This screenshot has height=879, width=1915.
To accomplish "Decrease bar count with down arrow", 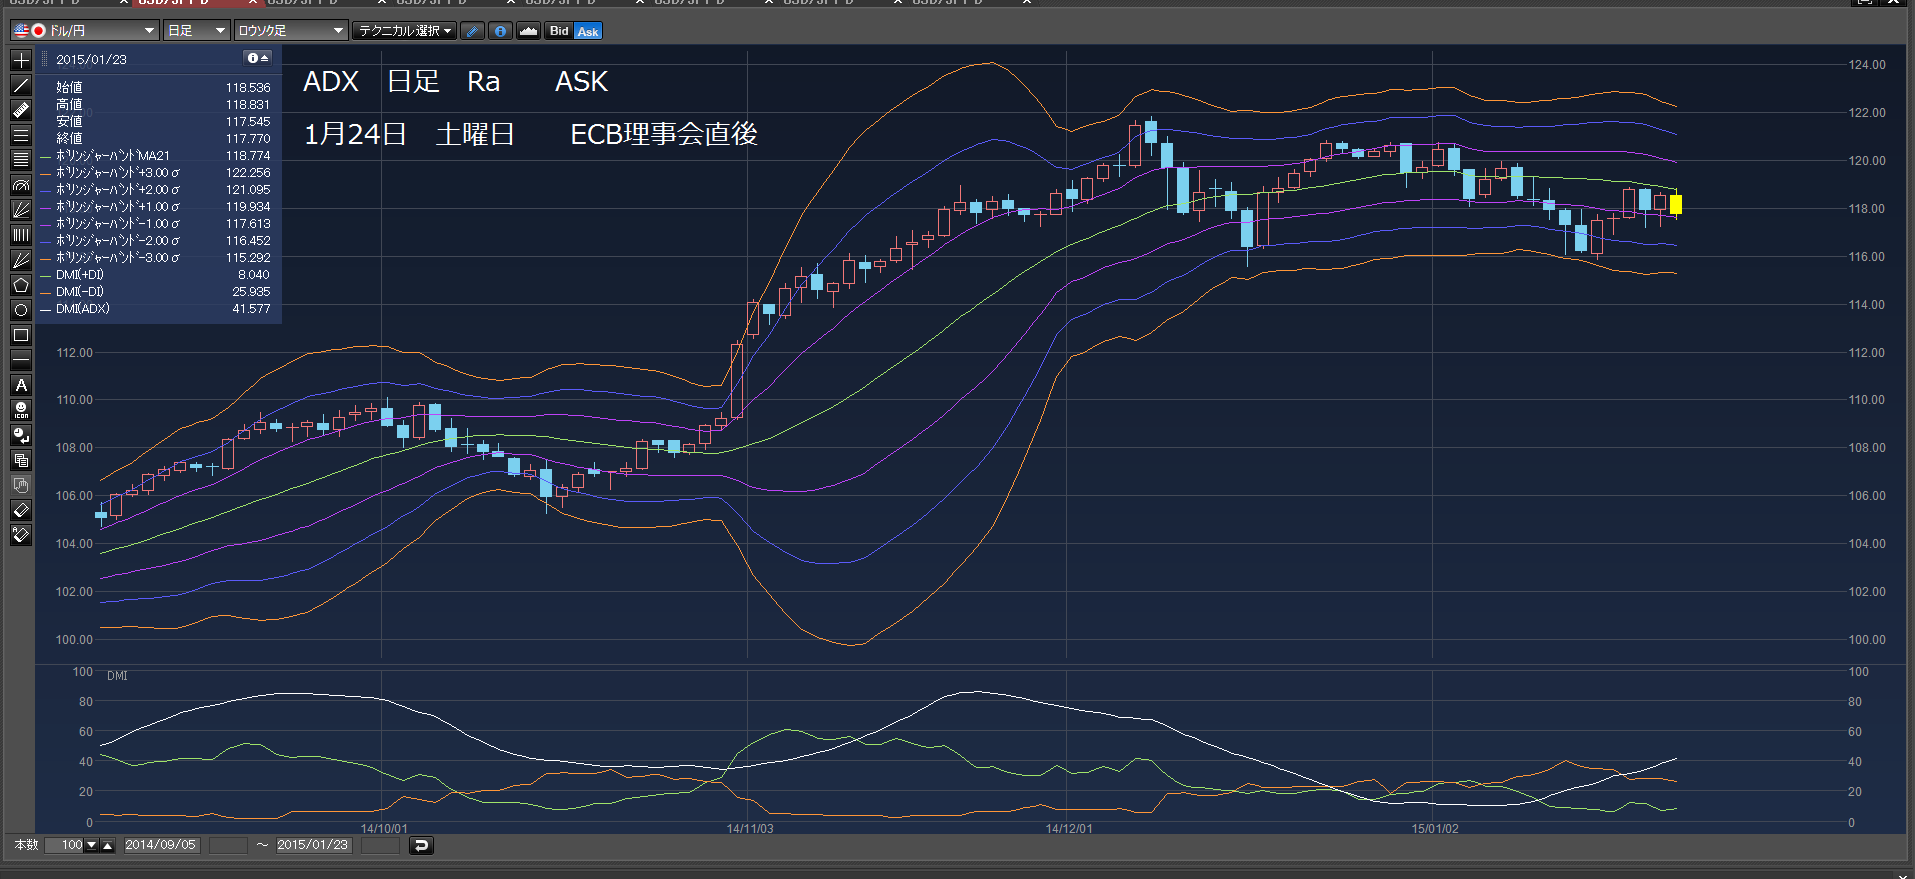I will [x=92, y=845].
